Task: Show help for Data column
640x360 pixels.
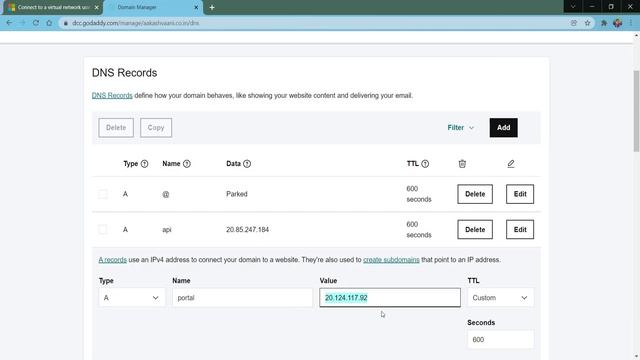Action: pos(247,164)
